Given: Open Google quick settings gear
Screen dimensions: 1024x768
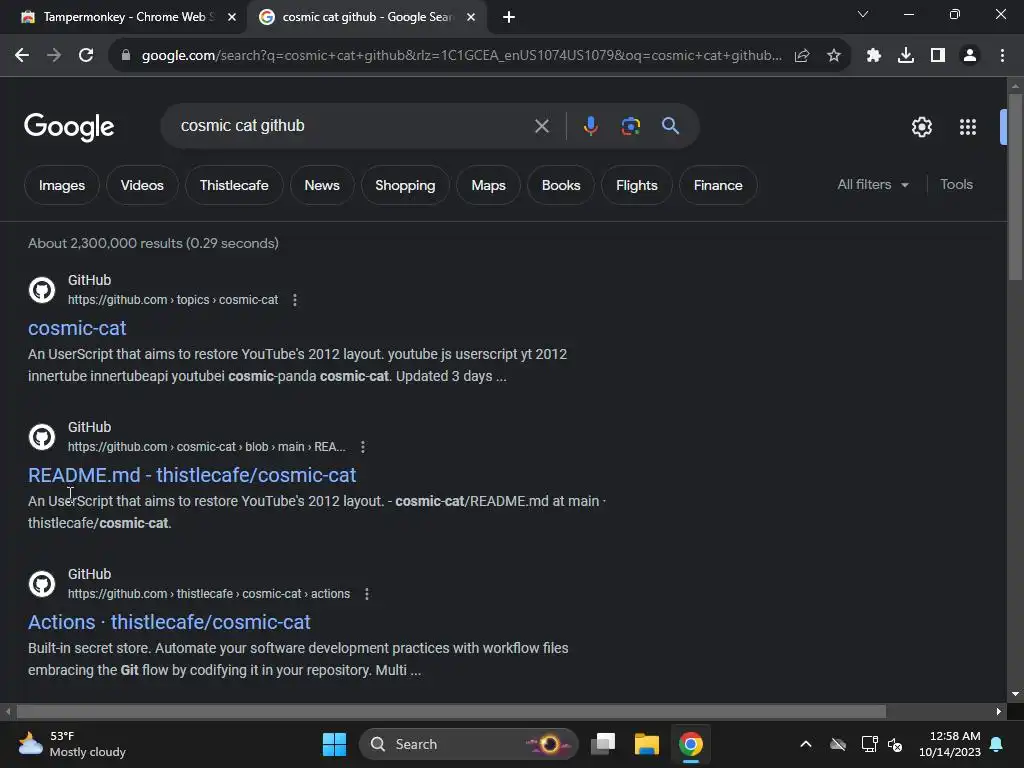Looking at the screenshot, I should tap(921, 127).
